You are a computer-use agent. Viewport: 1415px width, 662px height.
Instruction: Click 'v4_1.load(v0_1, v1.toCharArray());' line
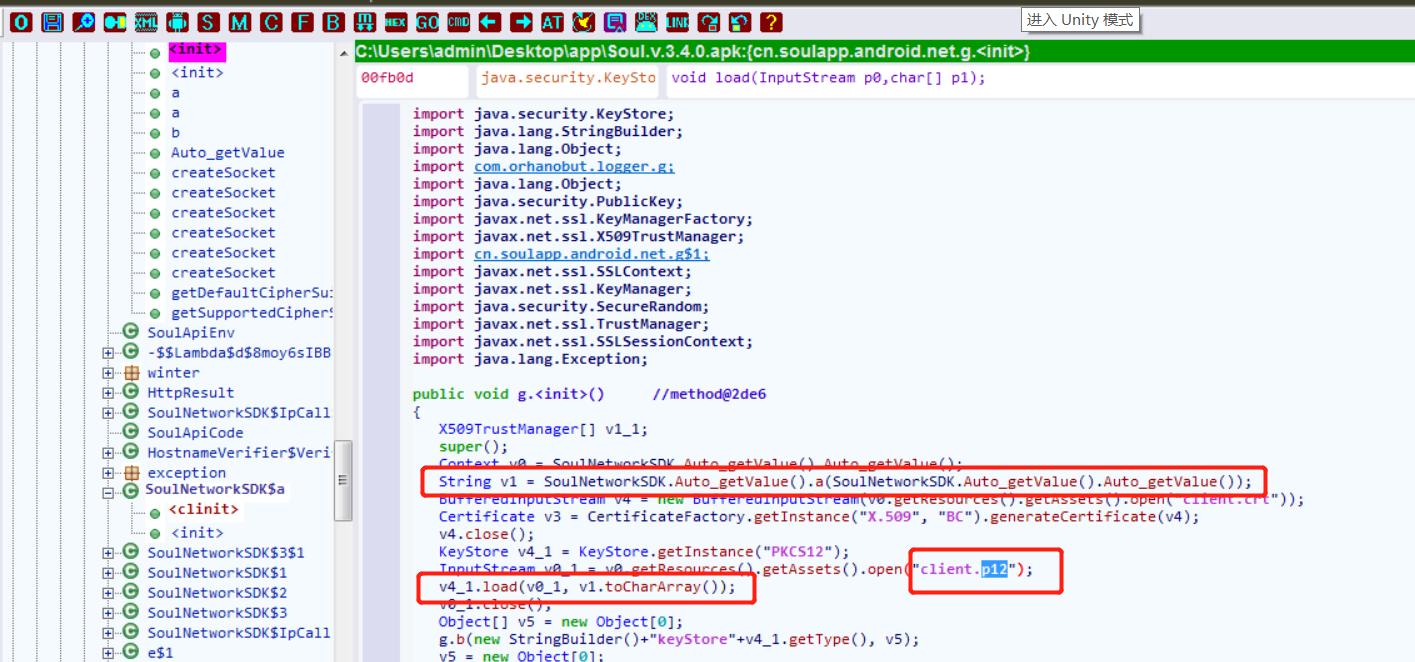pos(587,587)
